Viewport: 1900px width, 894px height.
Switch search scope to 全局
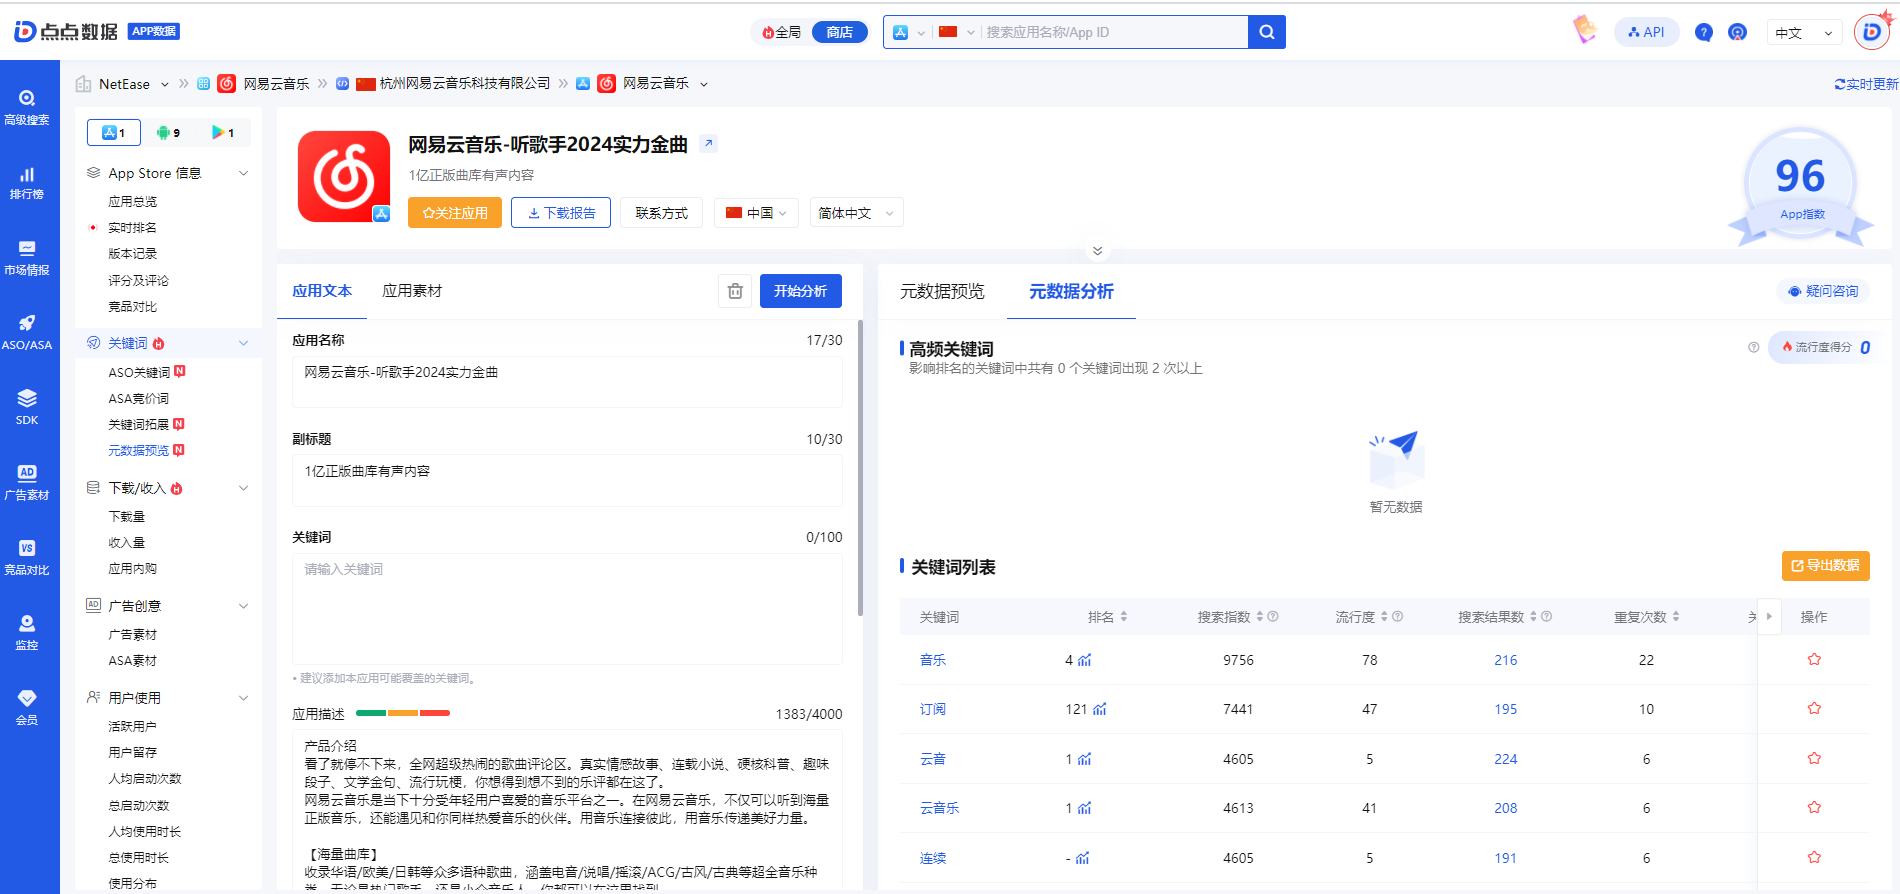(x=782, y=32)
